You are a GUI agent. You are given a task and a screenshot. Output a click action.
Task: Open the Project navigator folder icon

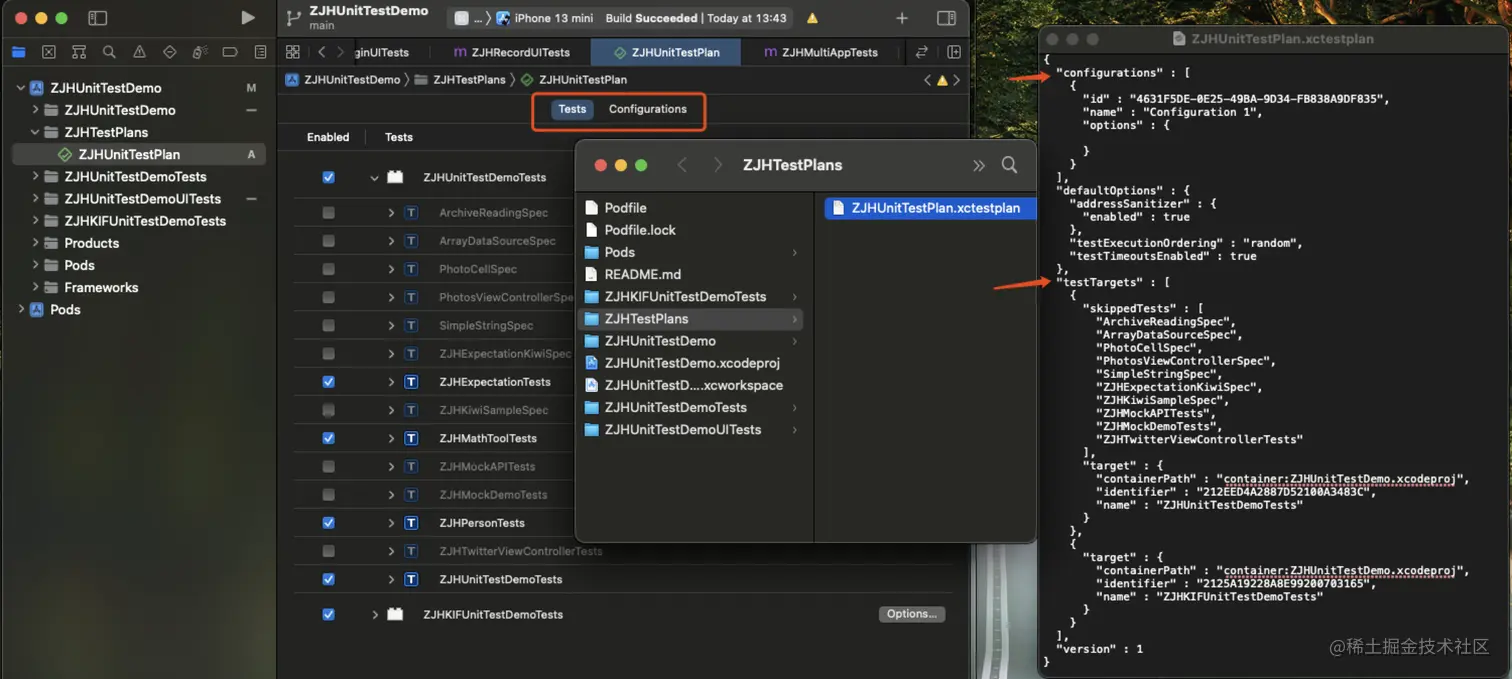click(18, 52)
